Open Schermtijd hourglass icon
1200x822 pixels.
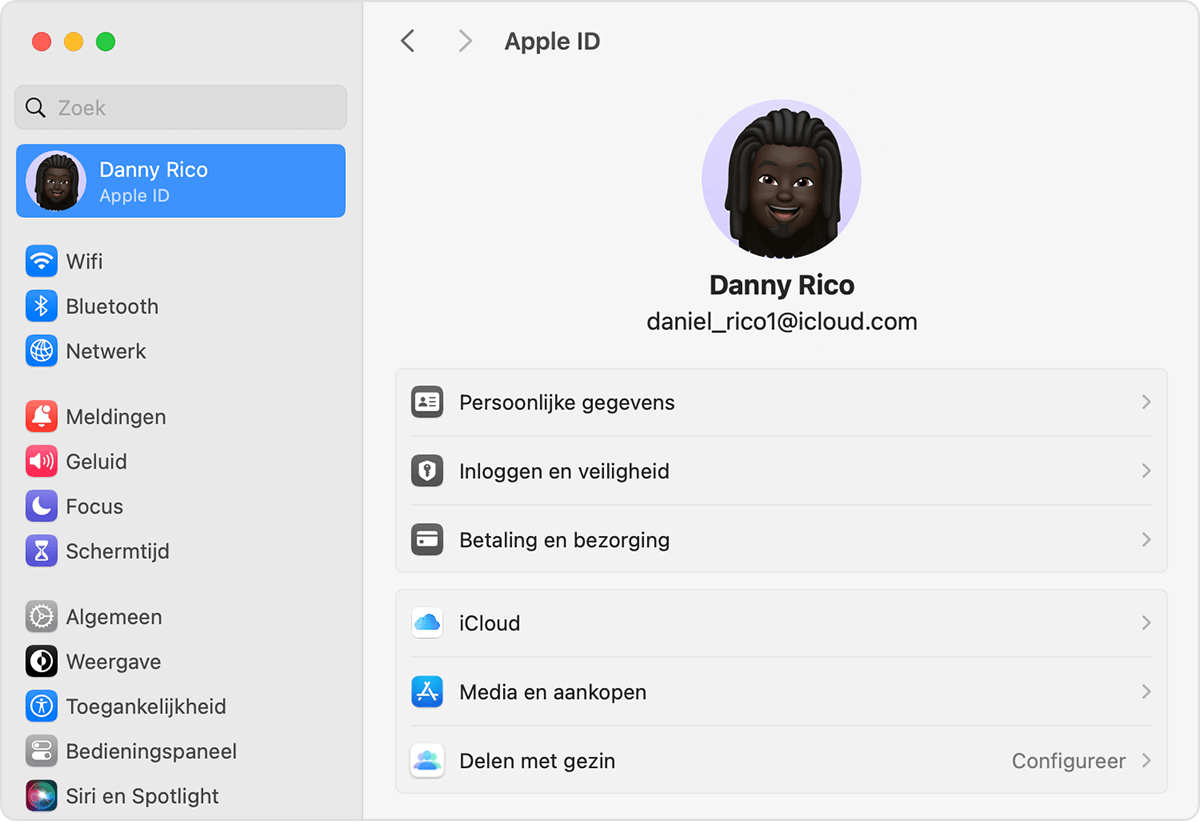tap(41, 552)
